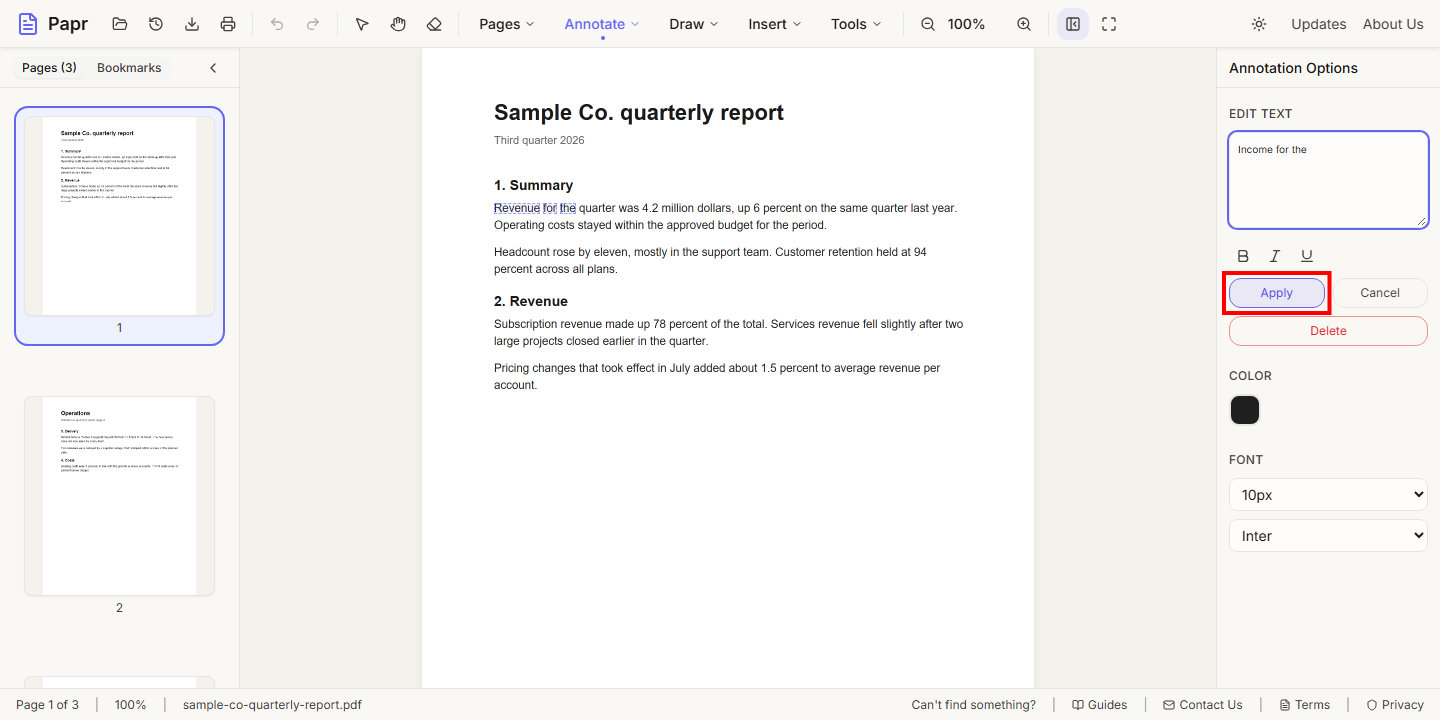Expand the Draw menu
1440x720 pixels.
[x=694, y=24]
